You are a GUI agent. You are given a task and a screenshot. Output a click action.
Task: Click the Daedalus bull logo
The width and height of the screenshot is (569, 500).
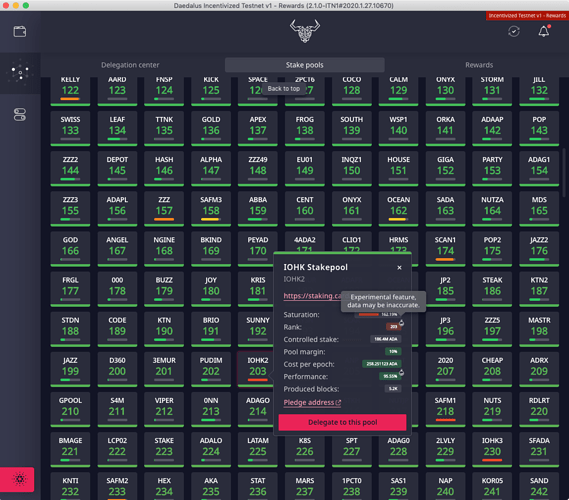(304, 31)
